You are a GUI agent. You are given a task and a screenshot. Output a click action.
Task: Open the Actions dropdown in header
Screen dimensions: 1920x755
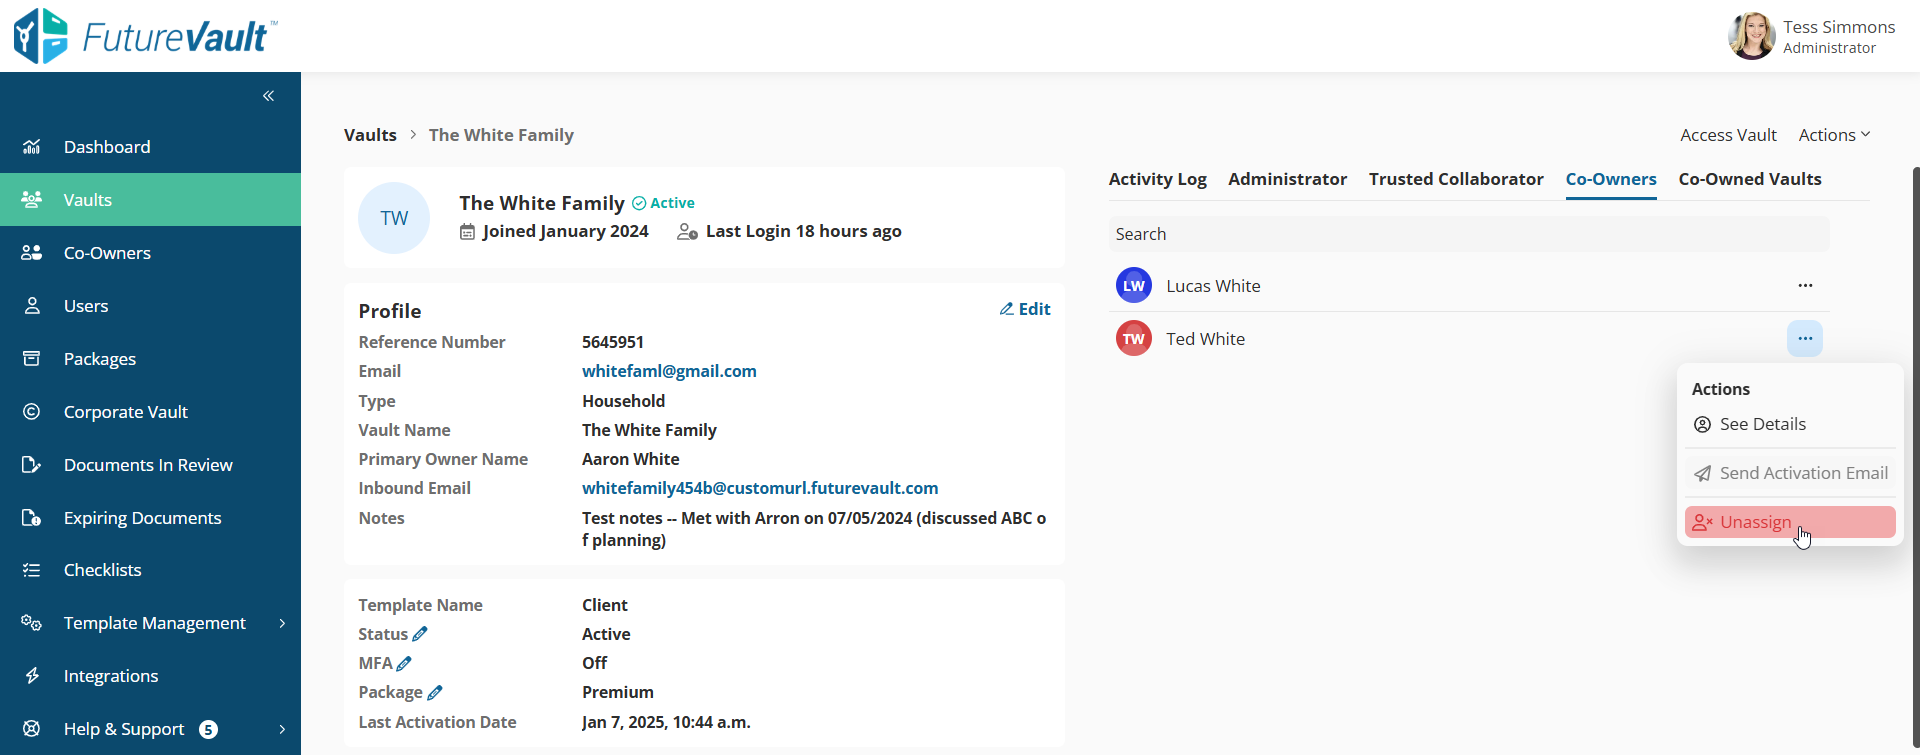tap(1834, 135)
